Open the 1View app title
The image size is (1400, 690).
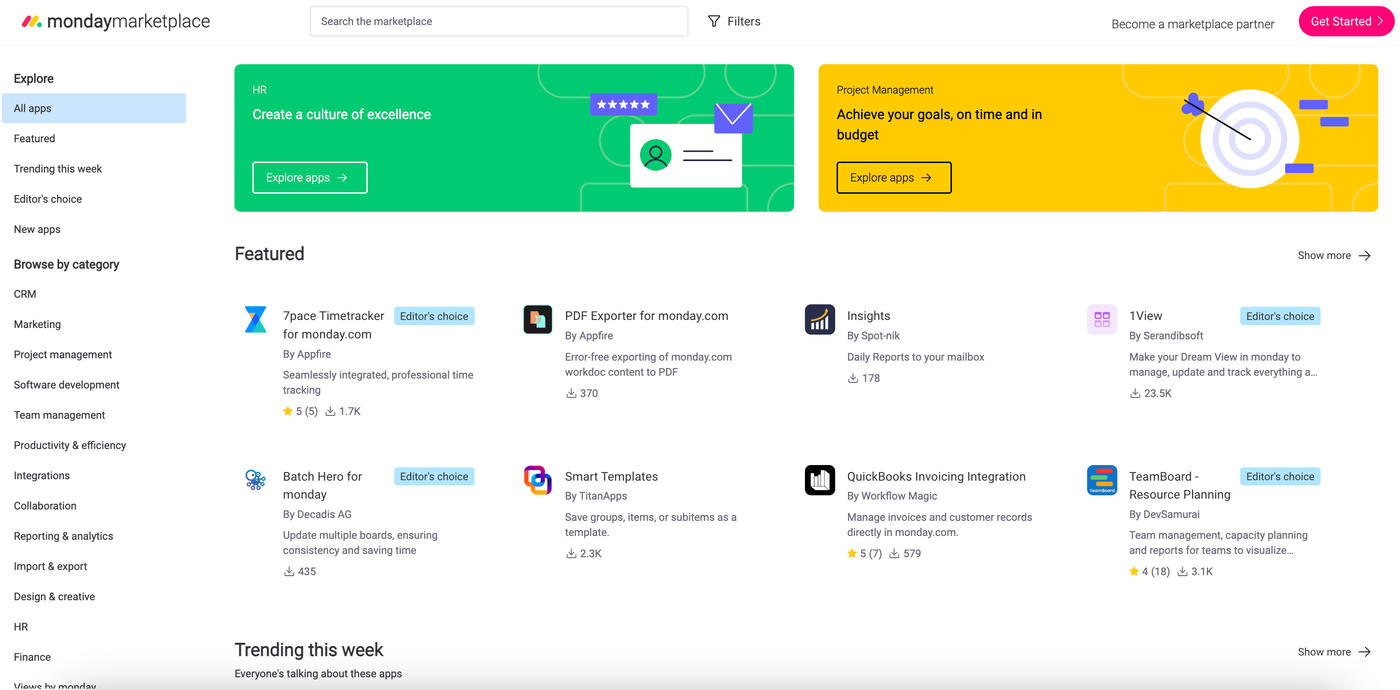(x=1146, y=316)
